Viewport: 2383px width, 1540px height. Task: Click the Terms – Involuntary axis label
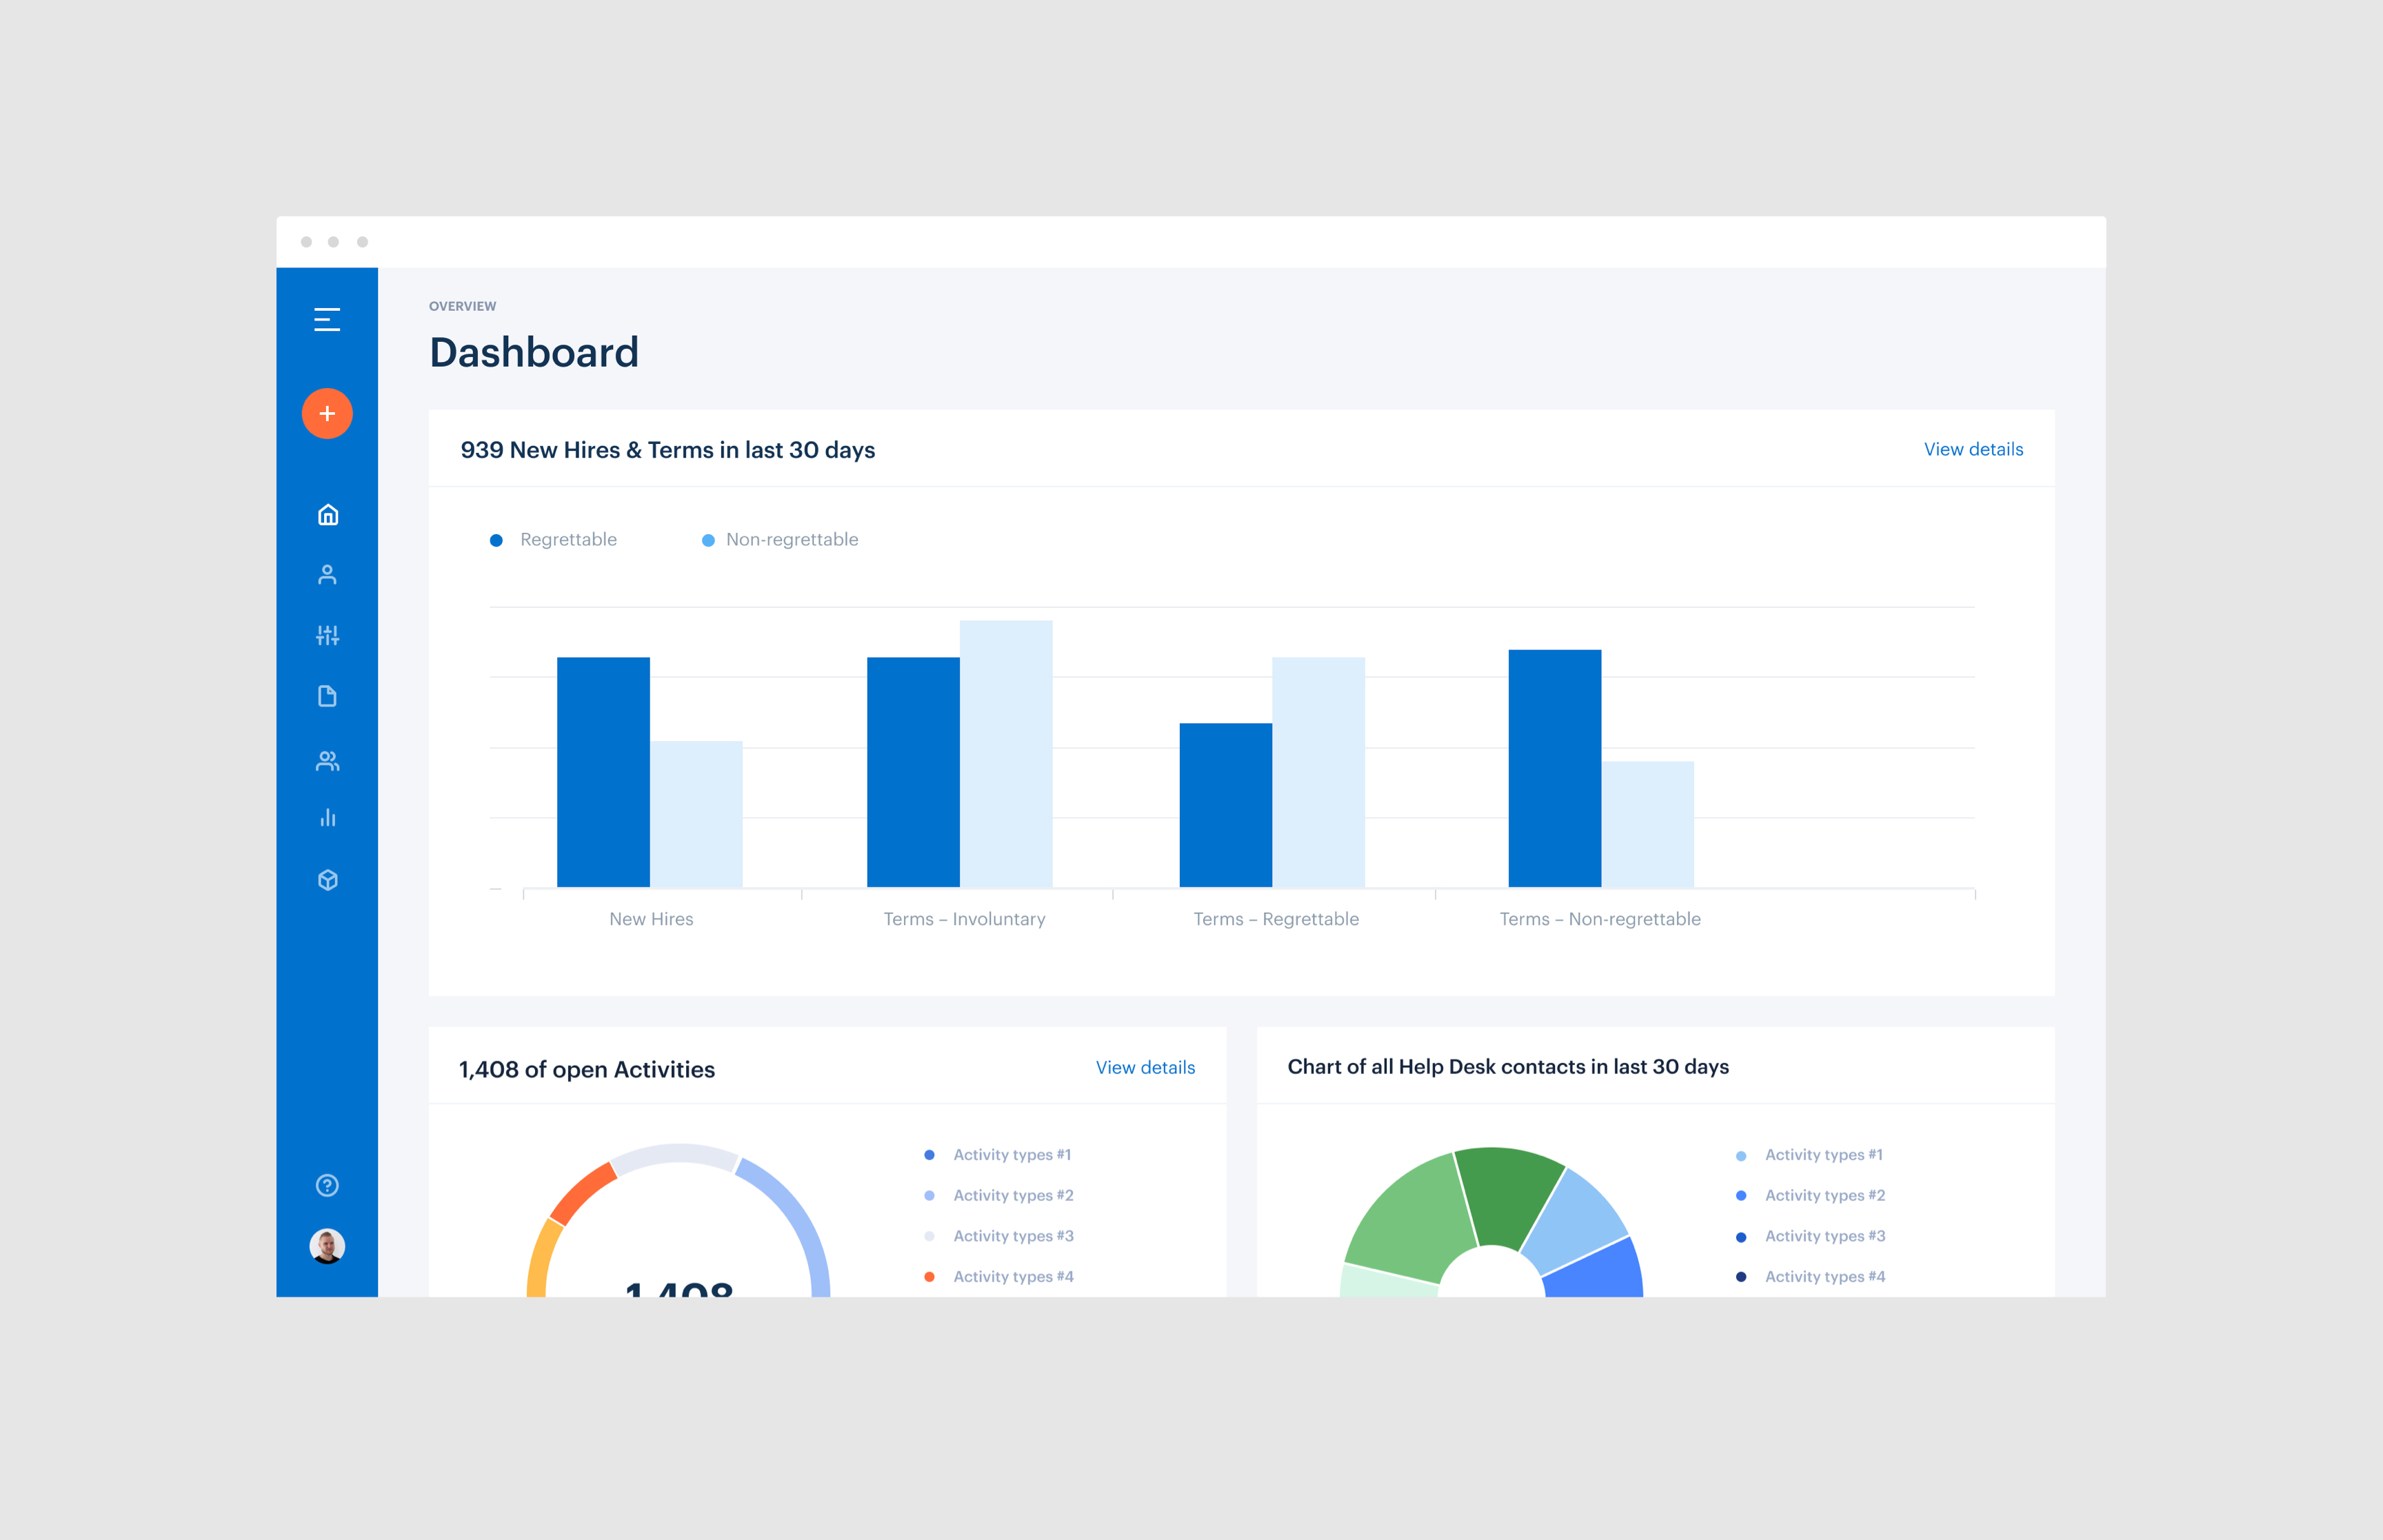tap(964, 919)
